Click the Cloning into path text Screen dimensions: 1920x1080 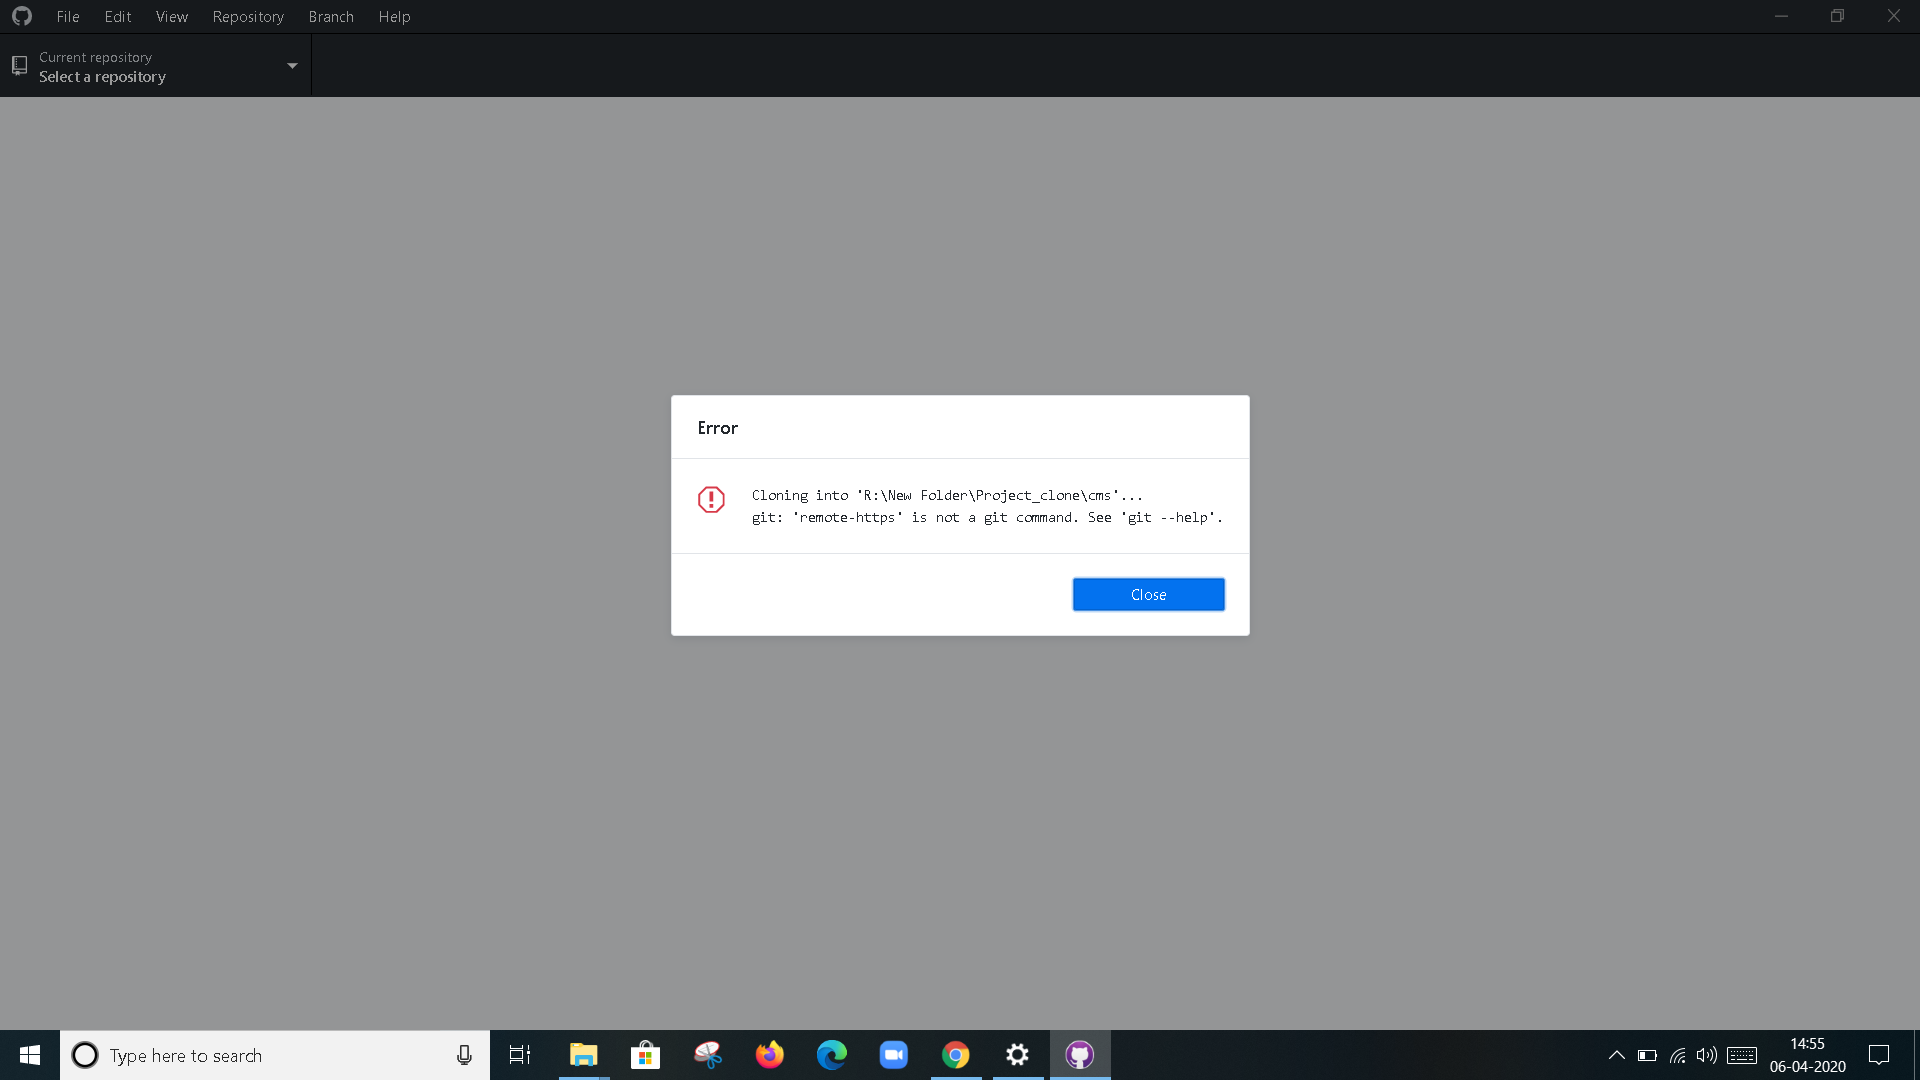click(947, 495)
